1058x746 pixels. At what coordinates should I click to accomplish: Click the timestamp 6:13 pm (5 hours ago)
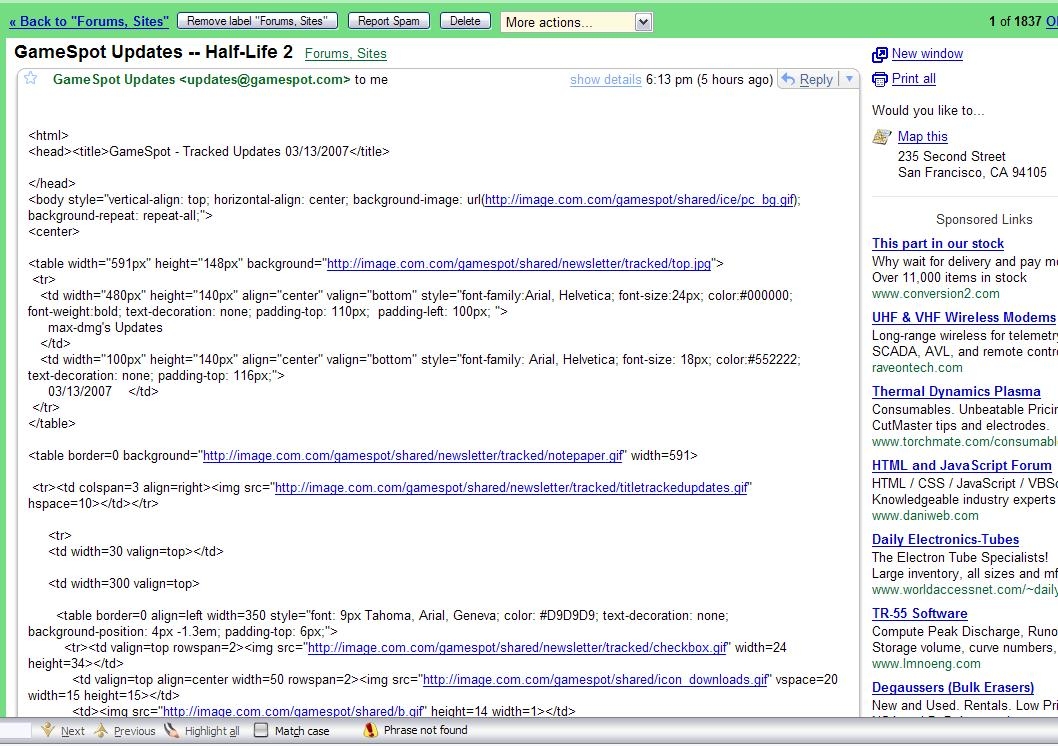pos(709,80)
